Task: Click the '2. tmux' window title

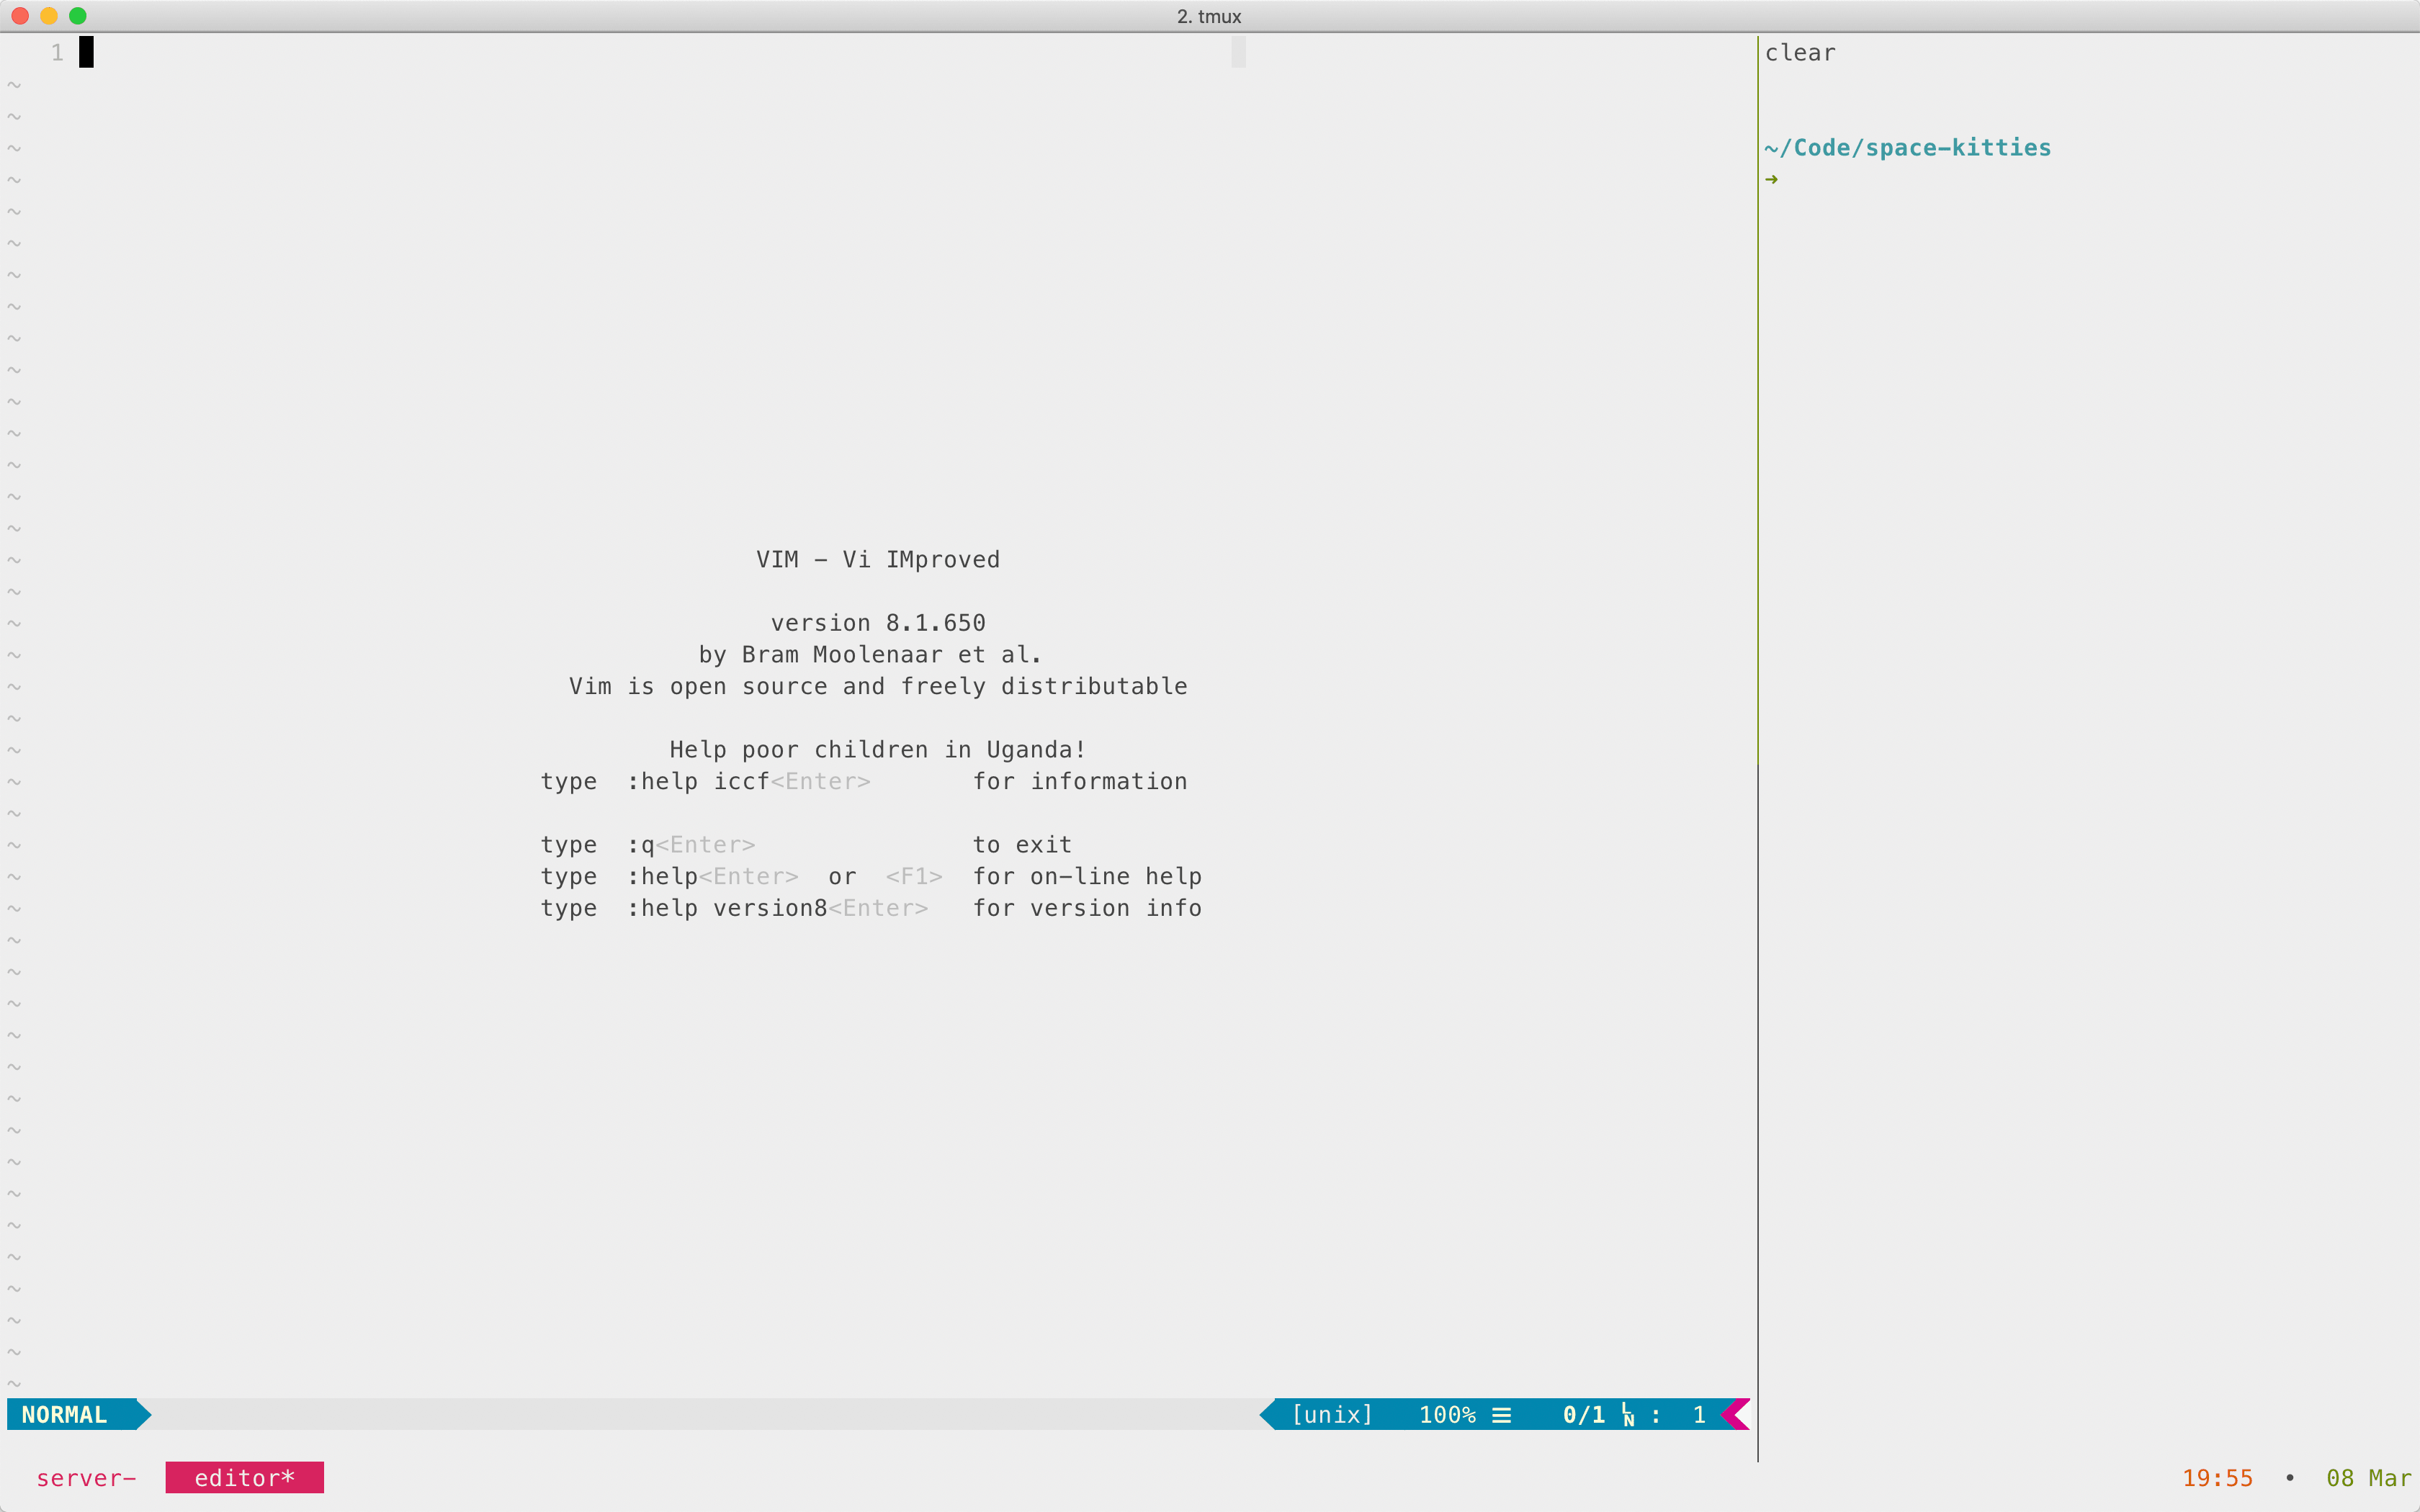Action: (x=1209, y=17)
